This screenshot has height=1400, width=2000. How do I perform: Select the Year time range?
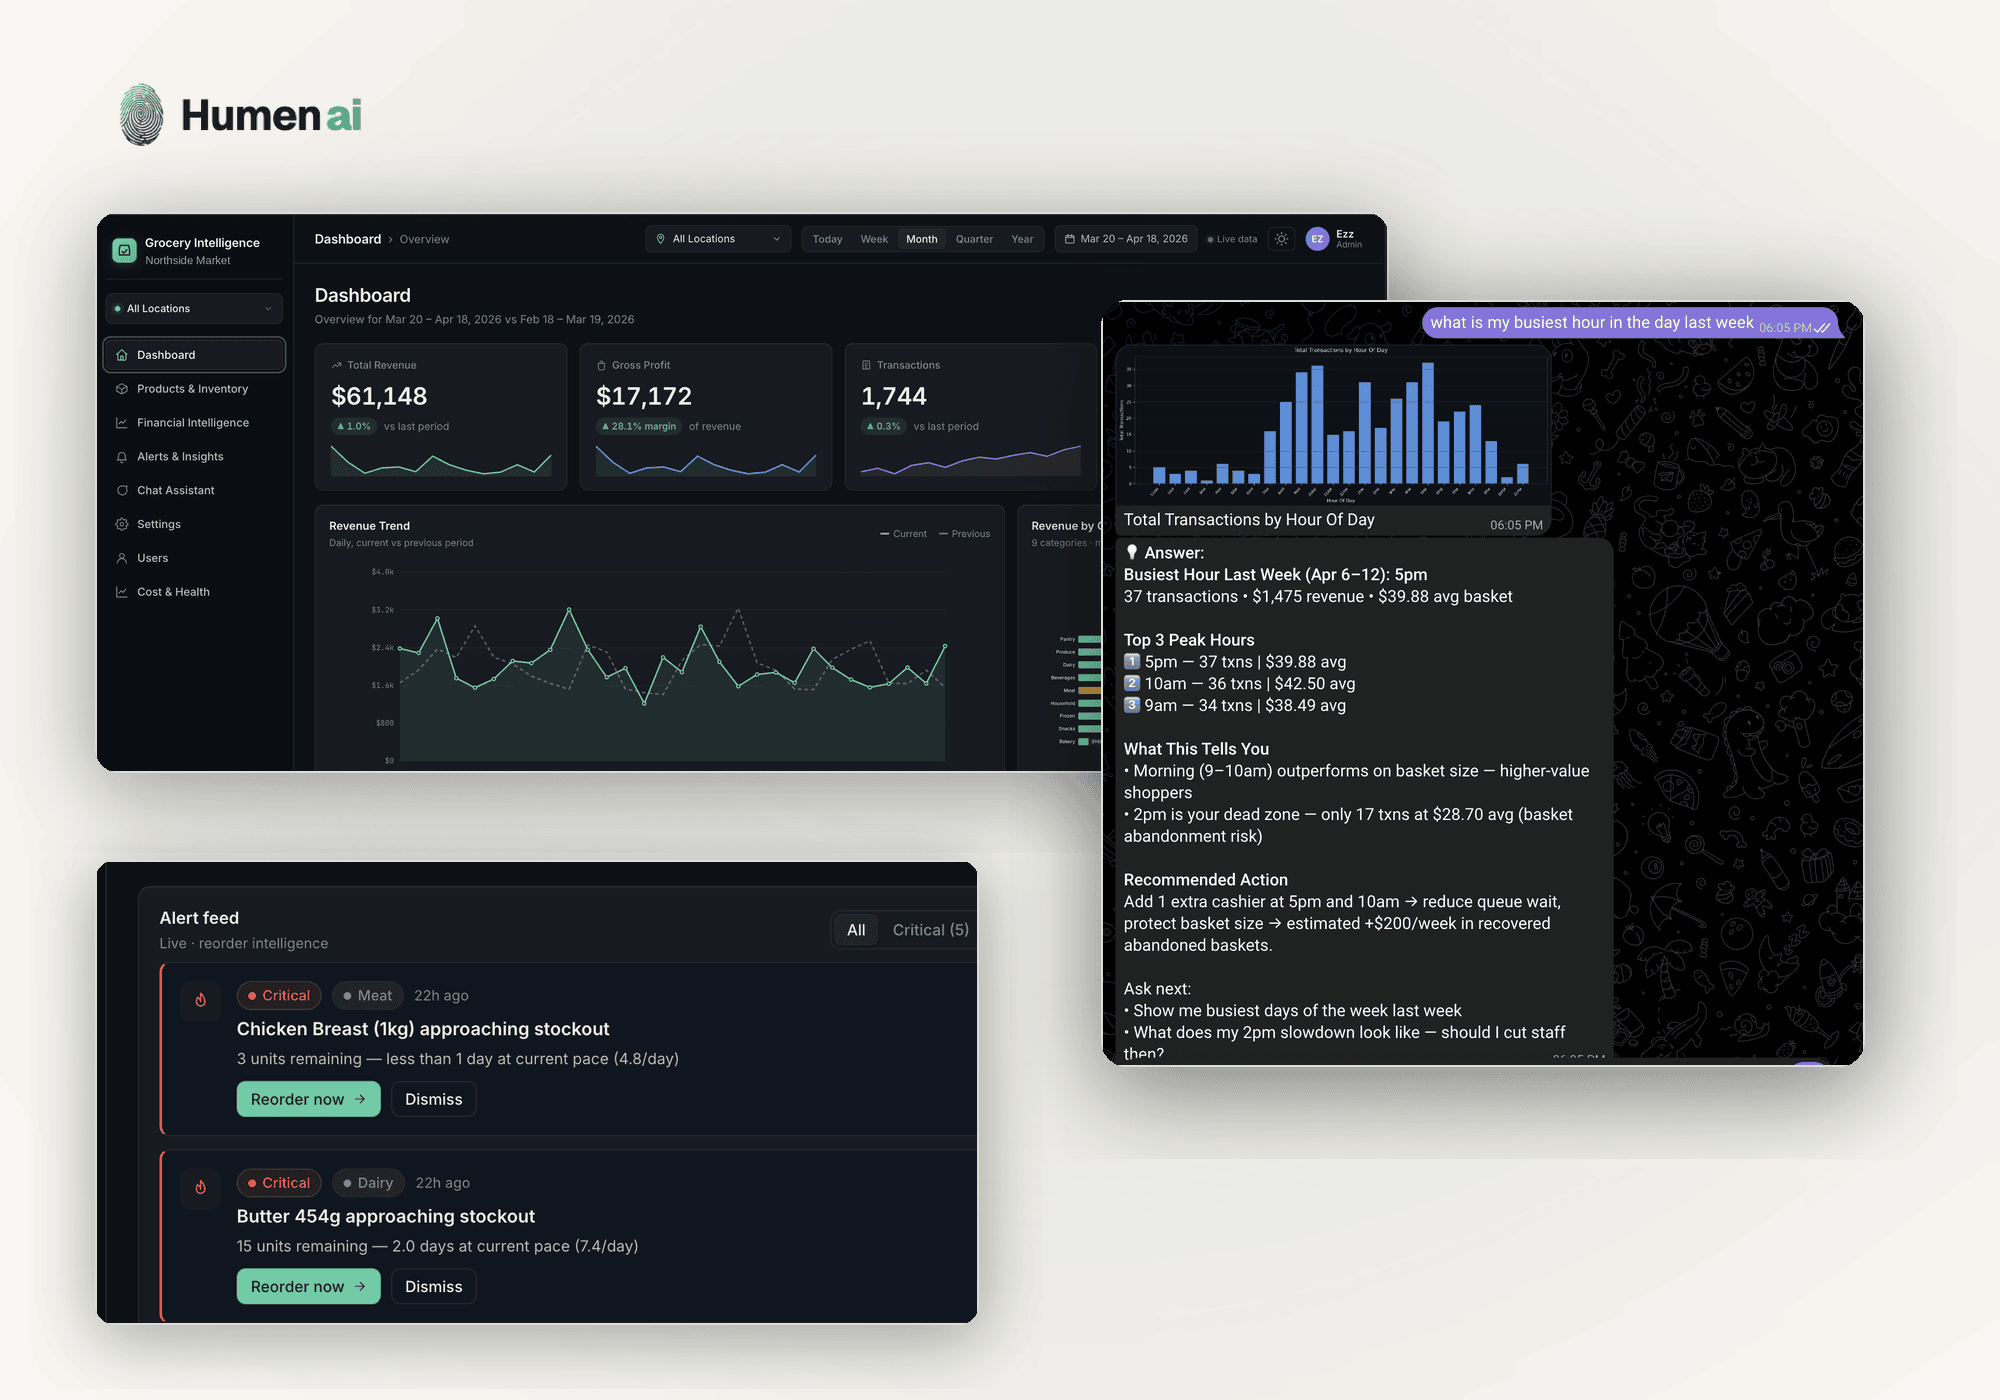click(1022, 239)
